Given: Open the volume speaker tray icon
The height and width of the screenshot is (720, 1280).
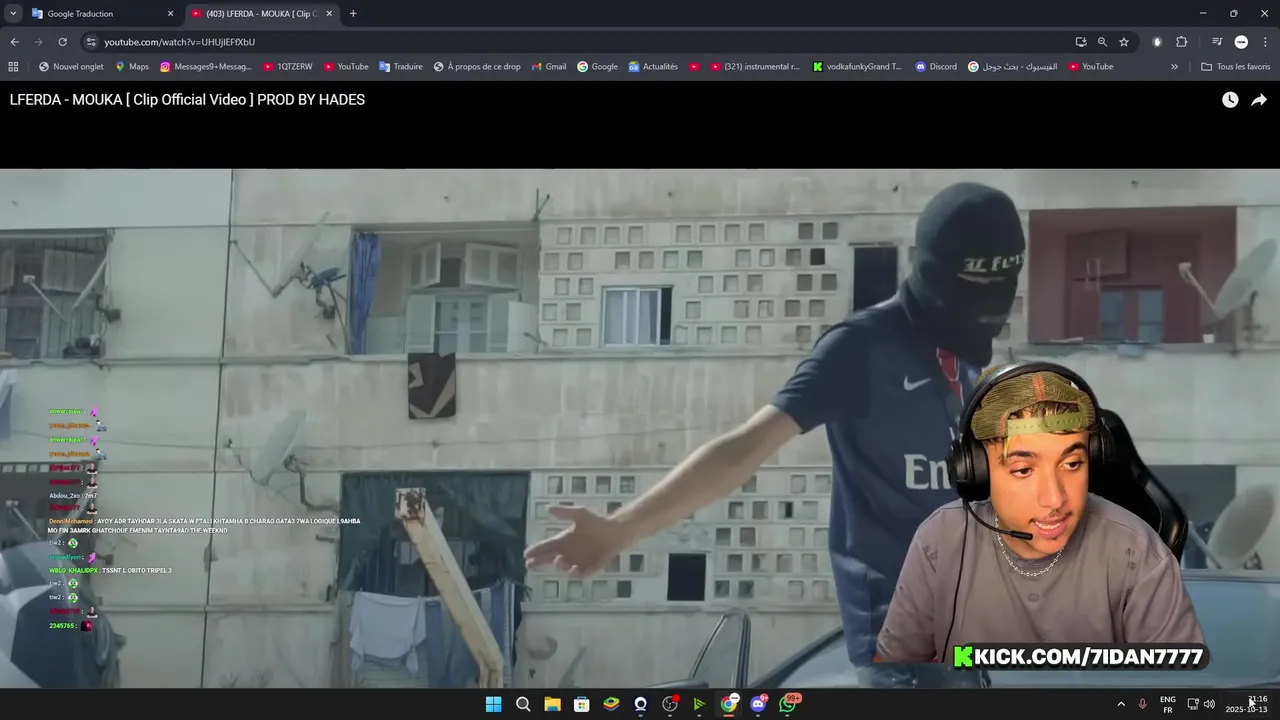Looking at the screenshot, I should point(1209,704).
